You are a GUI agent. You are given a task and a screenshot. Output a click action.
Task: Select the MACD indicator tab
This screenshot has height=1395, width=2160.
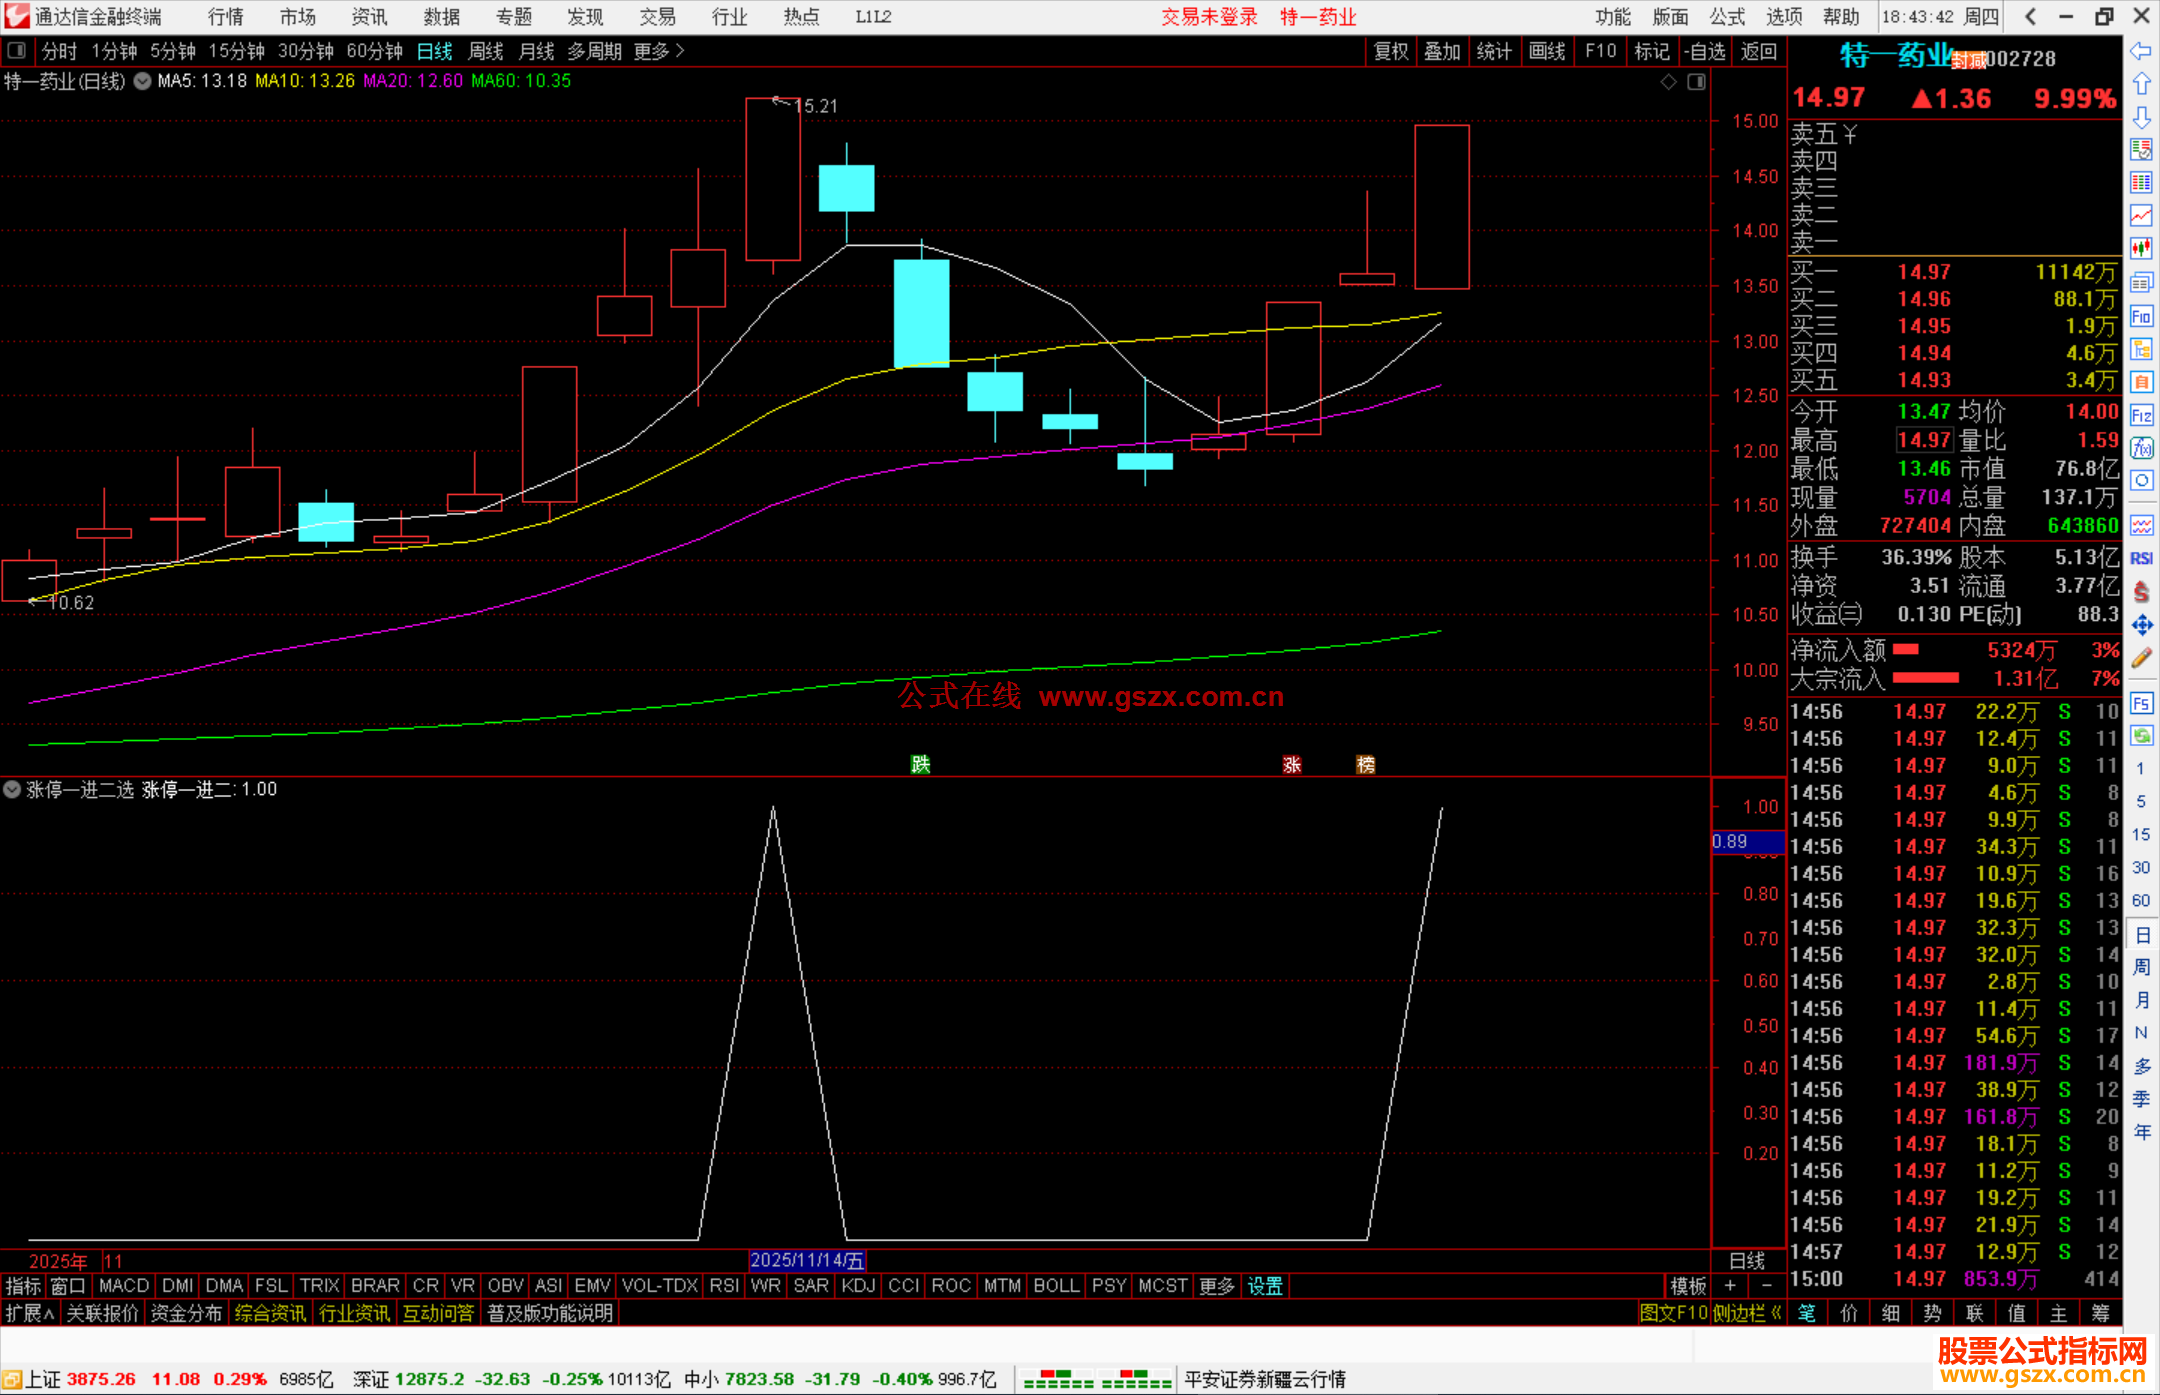pyautogui.click(x=124, y=1286)
